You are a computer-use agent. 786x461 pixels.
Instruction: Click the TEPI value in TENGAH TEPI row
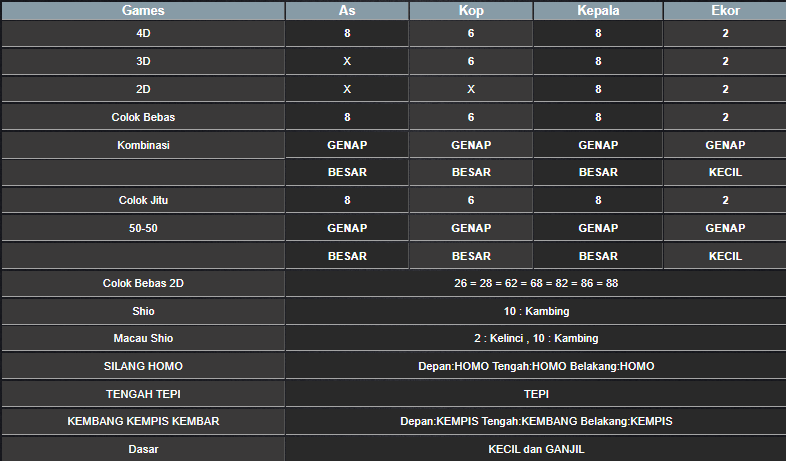[536, 394]
